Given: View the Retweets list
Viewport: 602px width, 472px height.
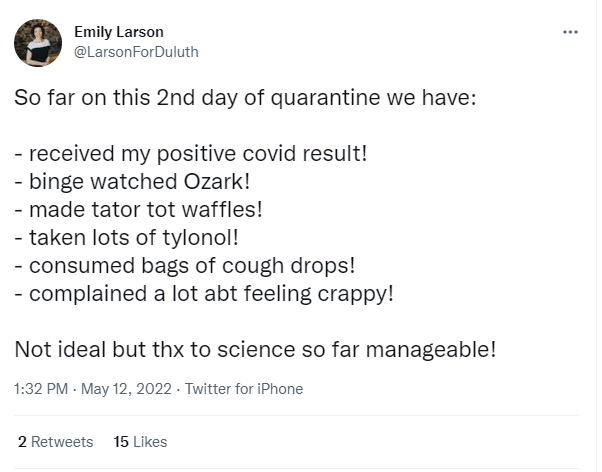Looking at the screenshot, I should tap(63, 441).
